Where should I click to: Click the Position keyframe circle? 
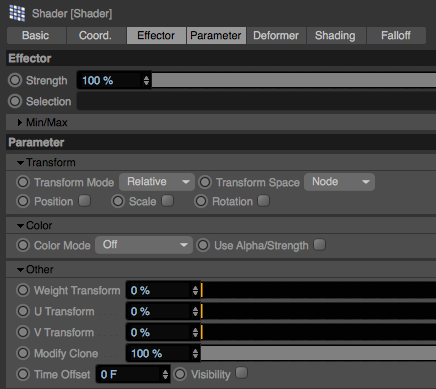(x=23, y=201)
